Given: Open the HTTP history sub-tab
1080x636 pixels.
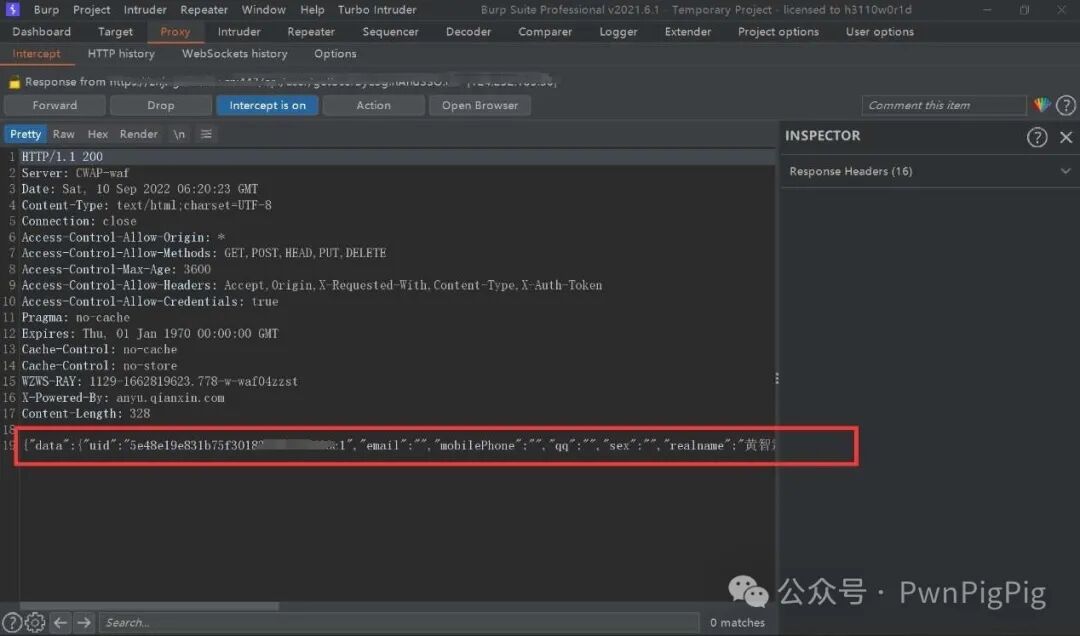Looking at the screenshot, I should click(x=121, y=54).
